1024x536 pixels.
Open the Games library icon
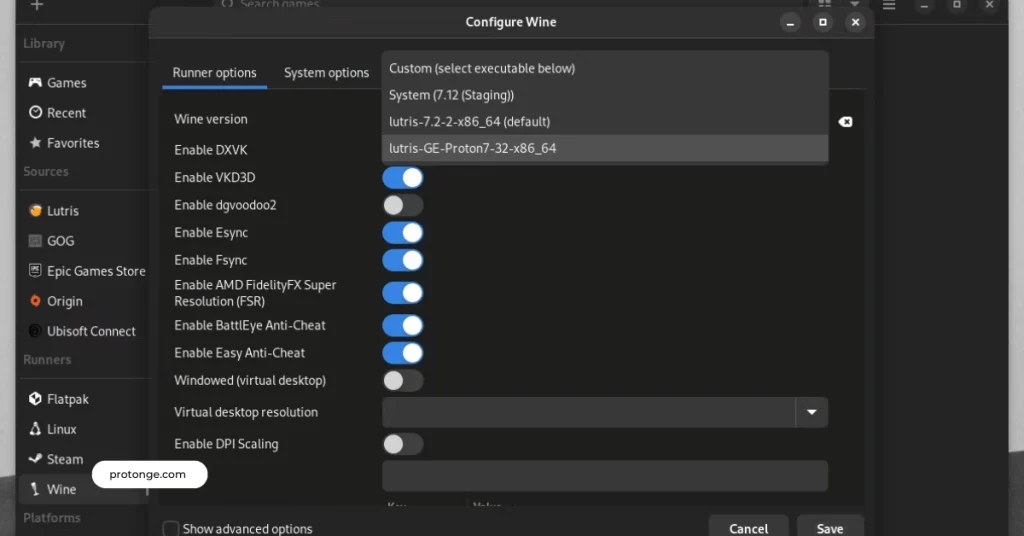(x=36, y=83)
